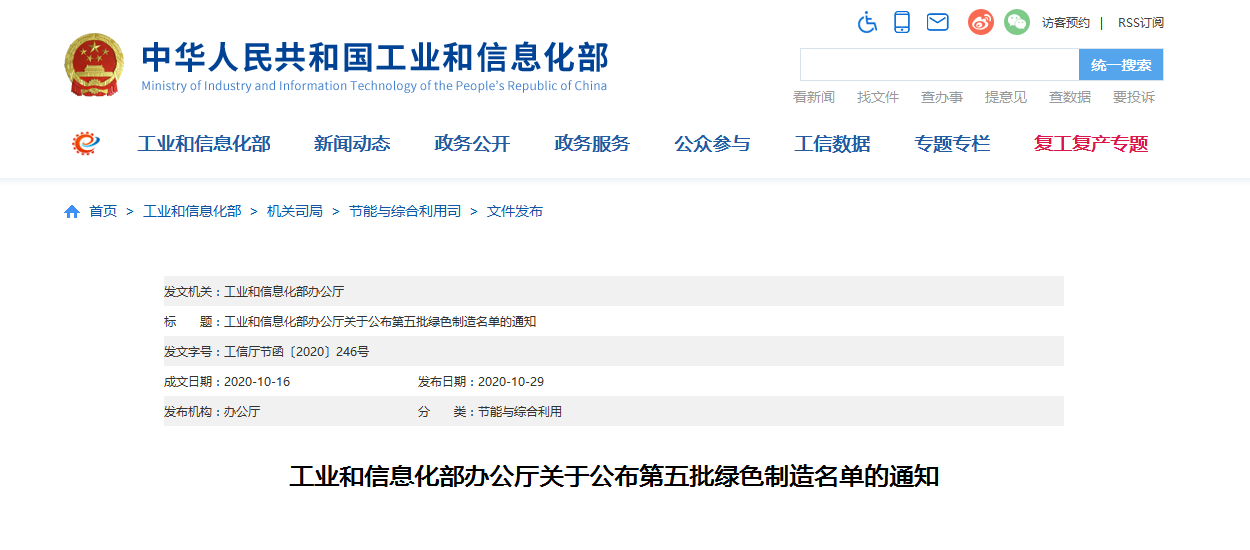1250x550 pixels.
Task: Focus the search input field
Action: pos(938,65)
